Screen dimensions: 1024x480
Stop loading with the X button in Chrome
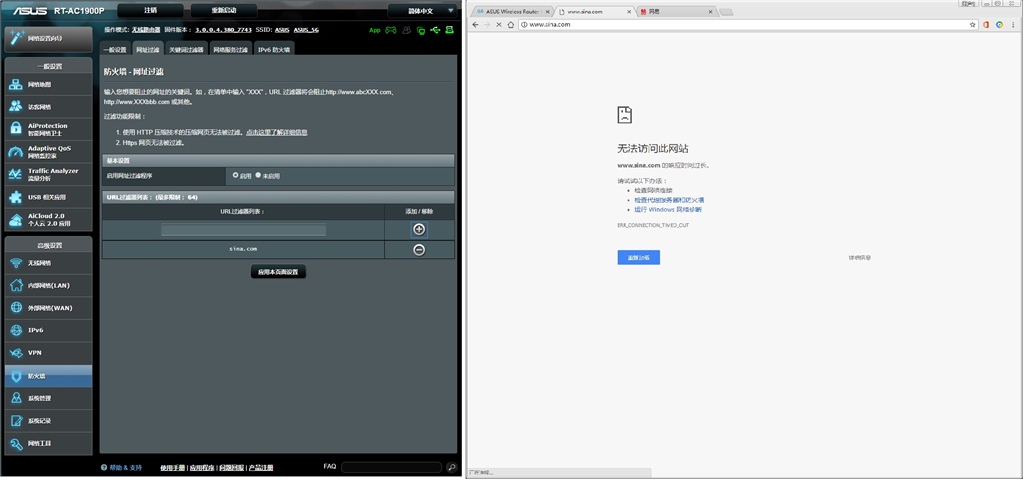point(498,24)
